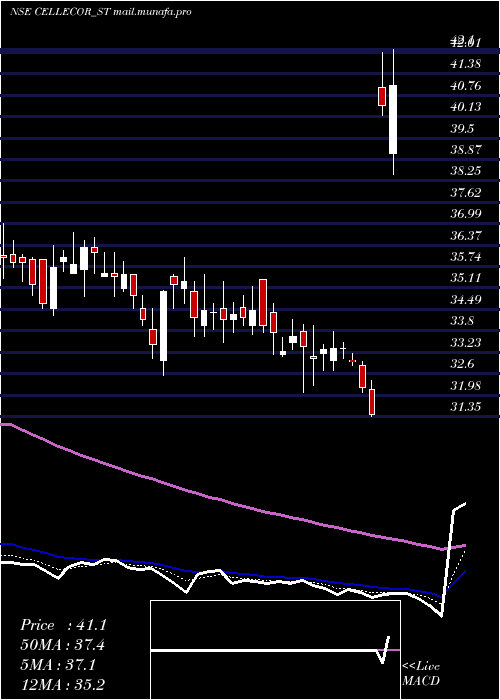The height and width of the screenshot is (700, 500).
Task: Select the 33.23 price axis label
Action: pyautogui.click(x=466, y=342)
